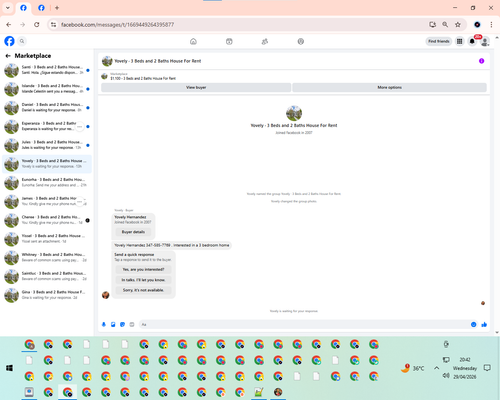Go back using the Marketplace back arrow

pyautogui.click(x=8, y=56)
